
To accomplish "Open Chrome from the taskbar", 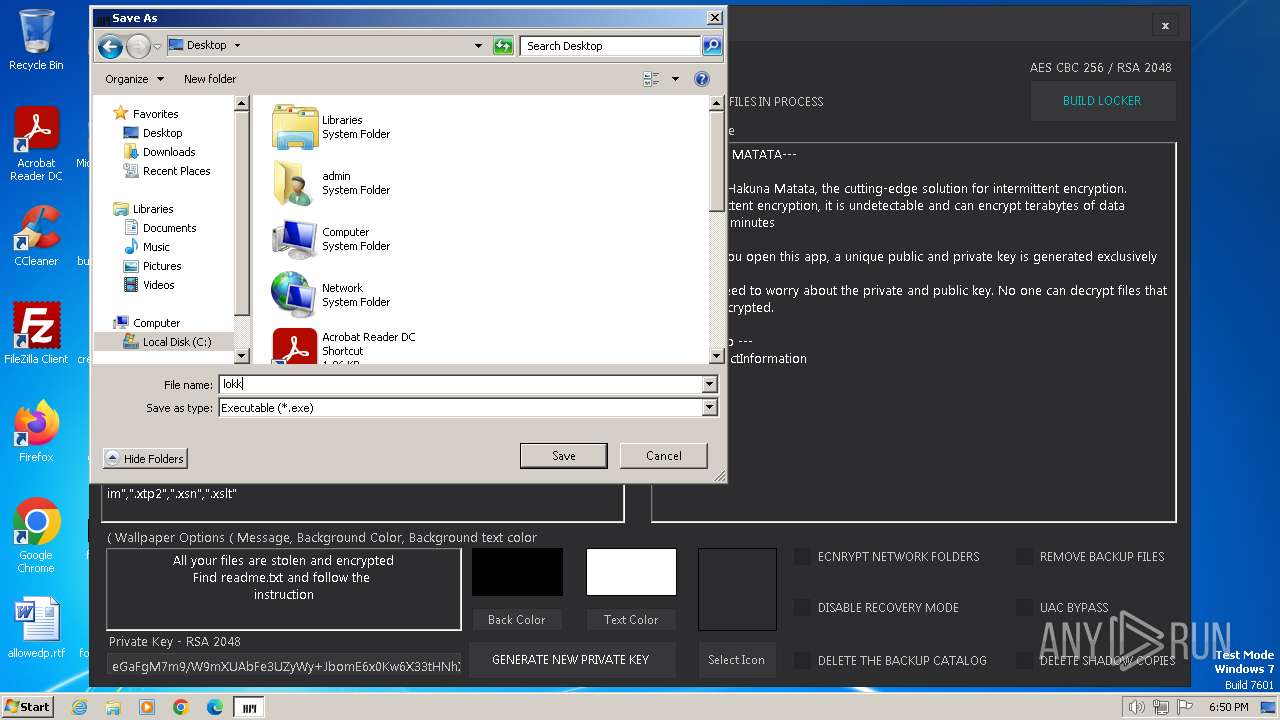I will pyautogui.click(x=181, y=707).
